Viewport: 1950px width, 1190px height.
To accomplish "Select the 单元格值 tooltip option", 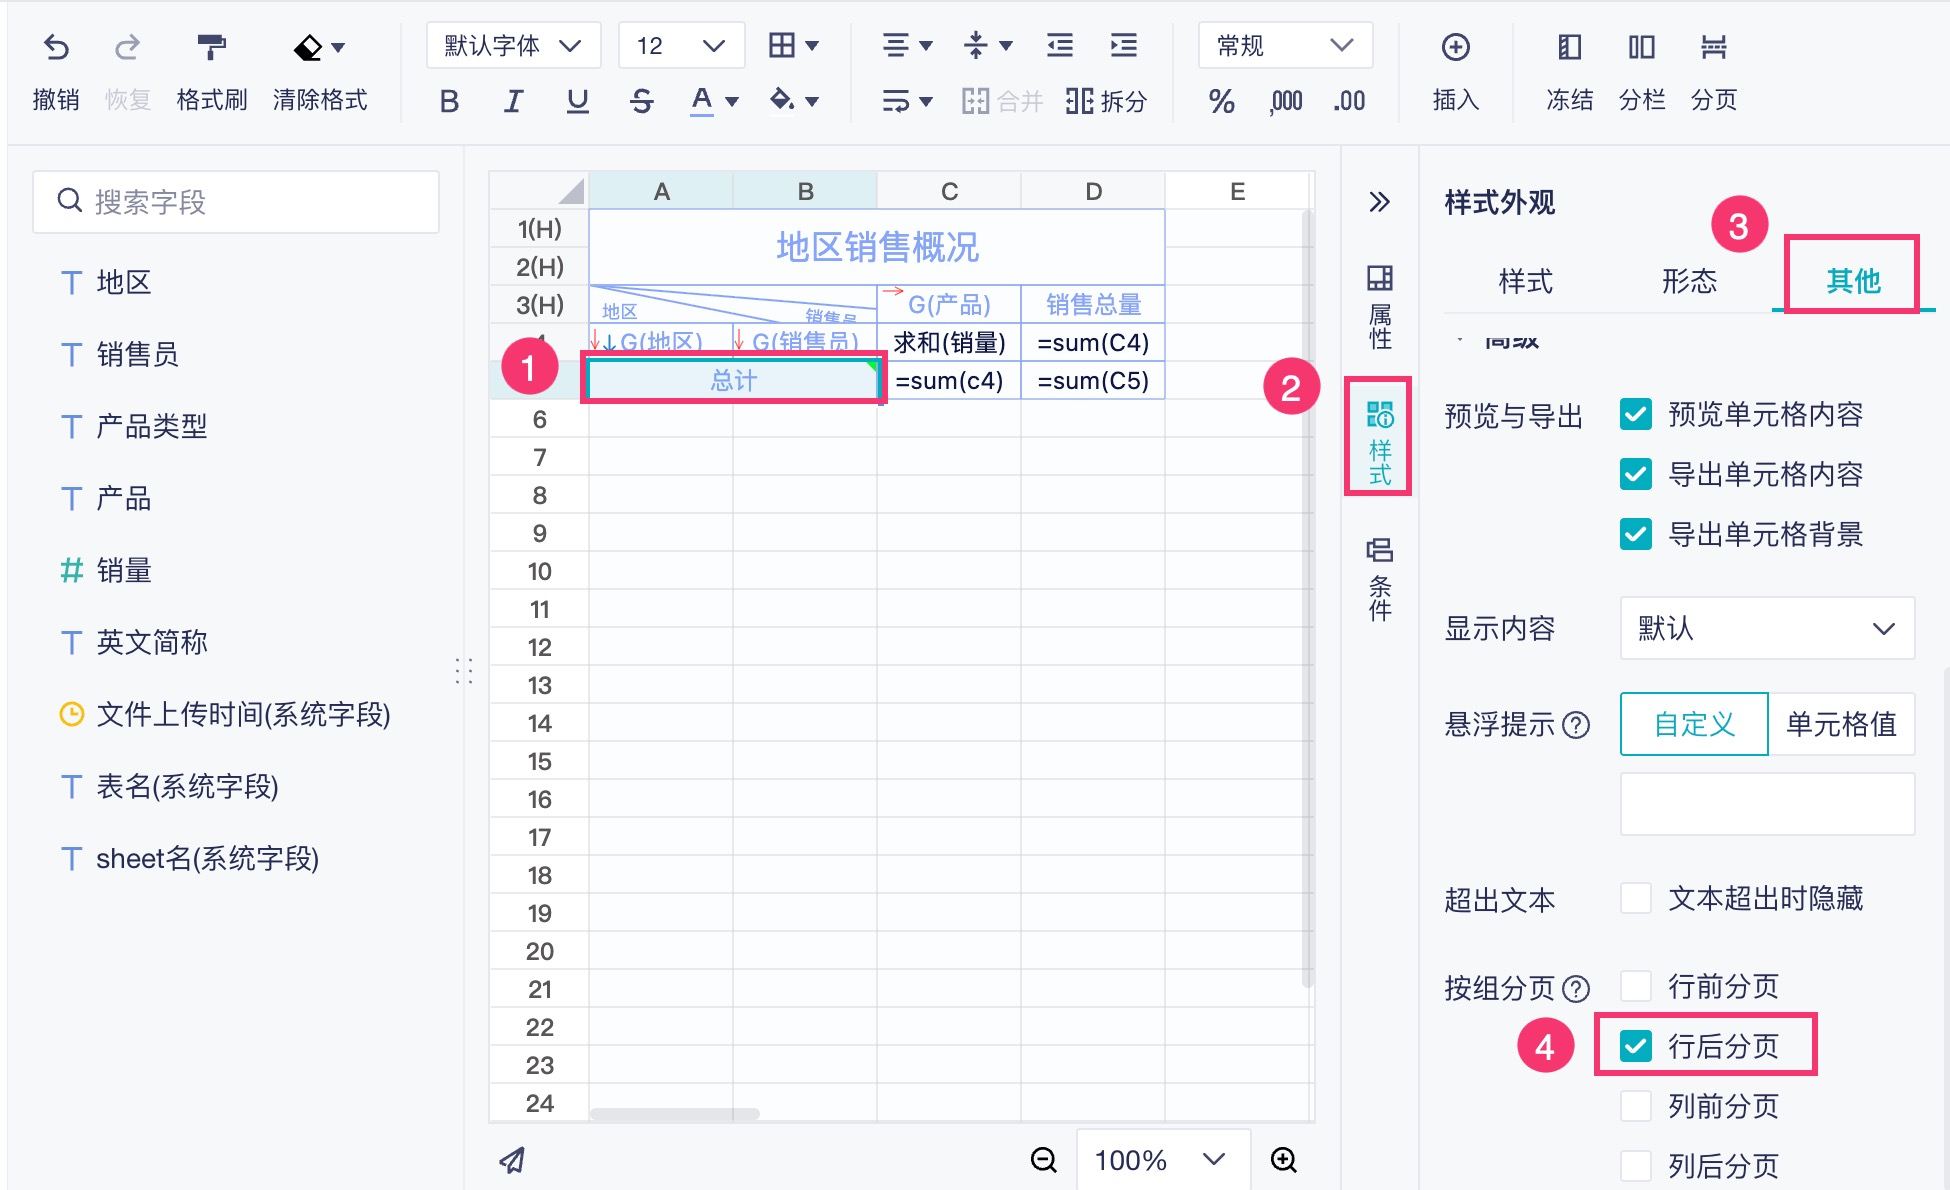I will (x=1840, y=724).
